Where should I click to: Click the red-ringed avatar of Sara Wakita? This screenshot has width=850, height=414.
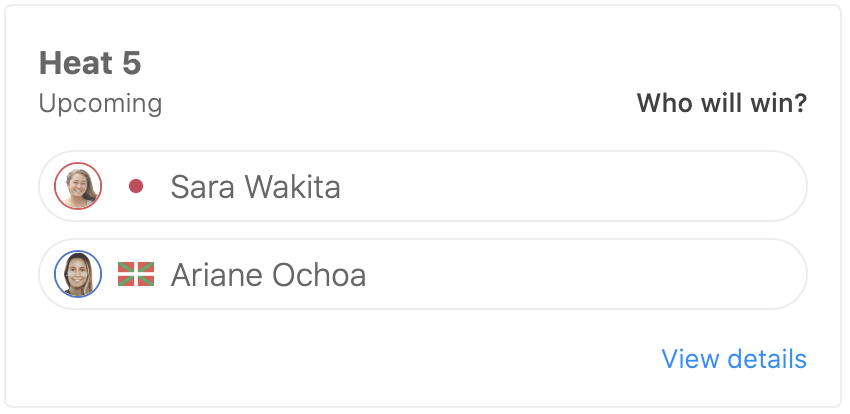pyautogui.click(x=78, y=186)
